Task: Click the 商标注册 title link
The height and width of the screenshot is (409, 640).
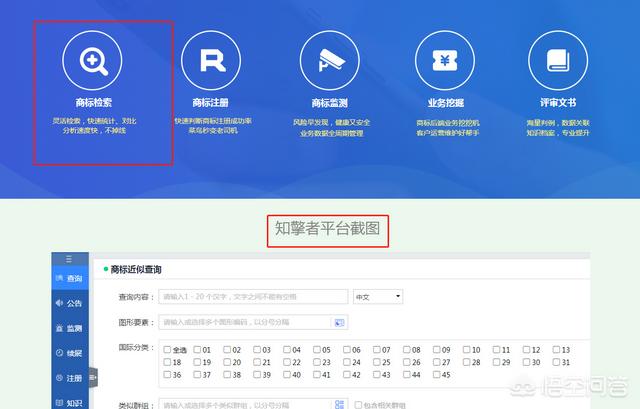Action: click(211, 102)
